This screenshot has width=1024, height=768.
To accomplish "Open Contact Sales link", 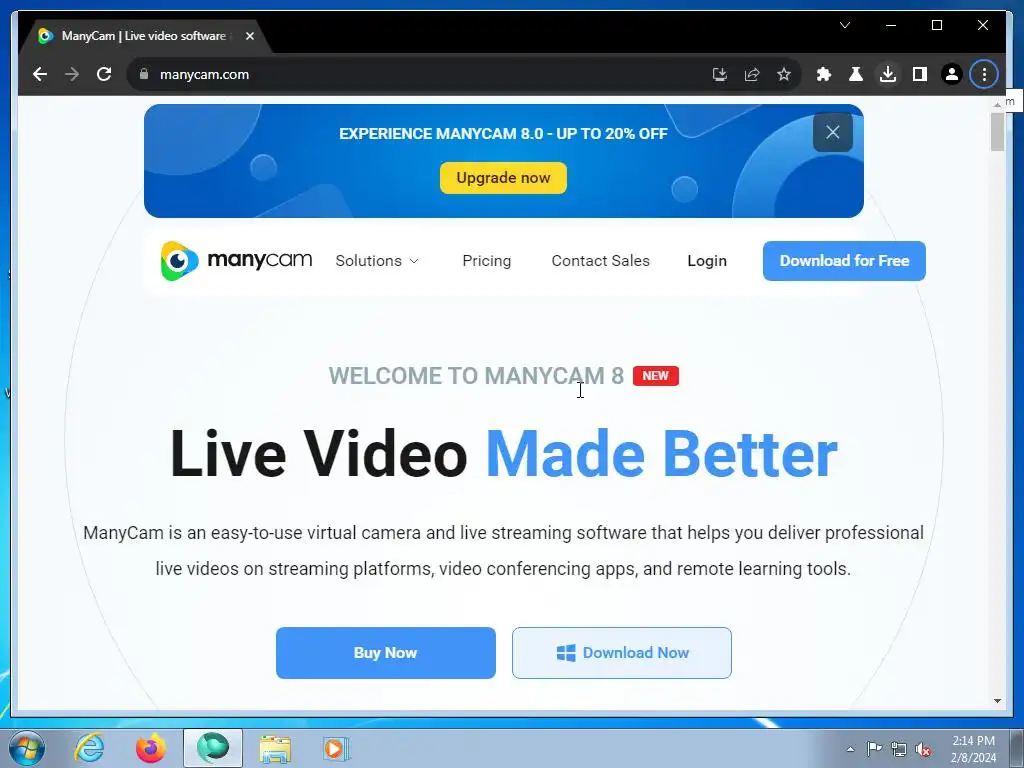I will 600,261.
